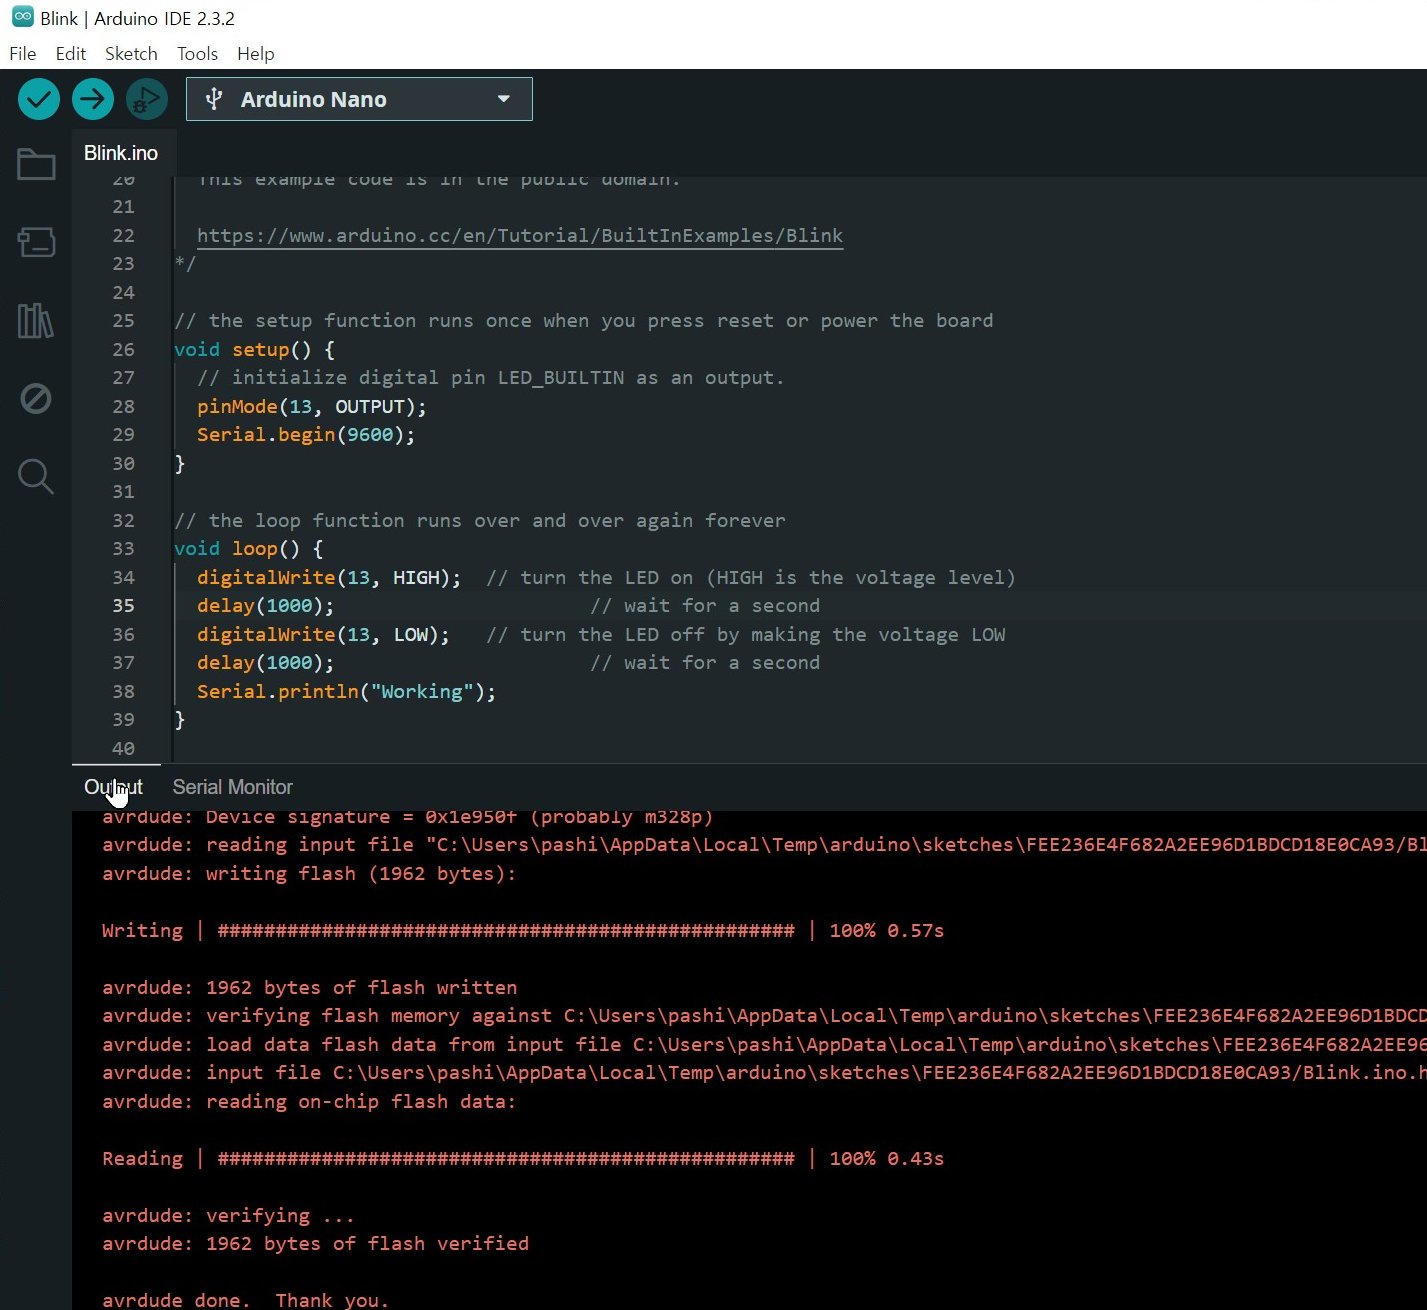
Task: Click the 'load data flash data from input file' output line
Action: point(764,1044)
